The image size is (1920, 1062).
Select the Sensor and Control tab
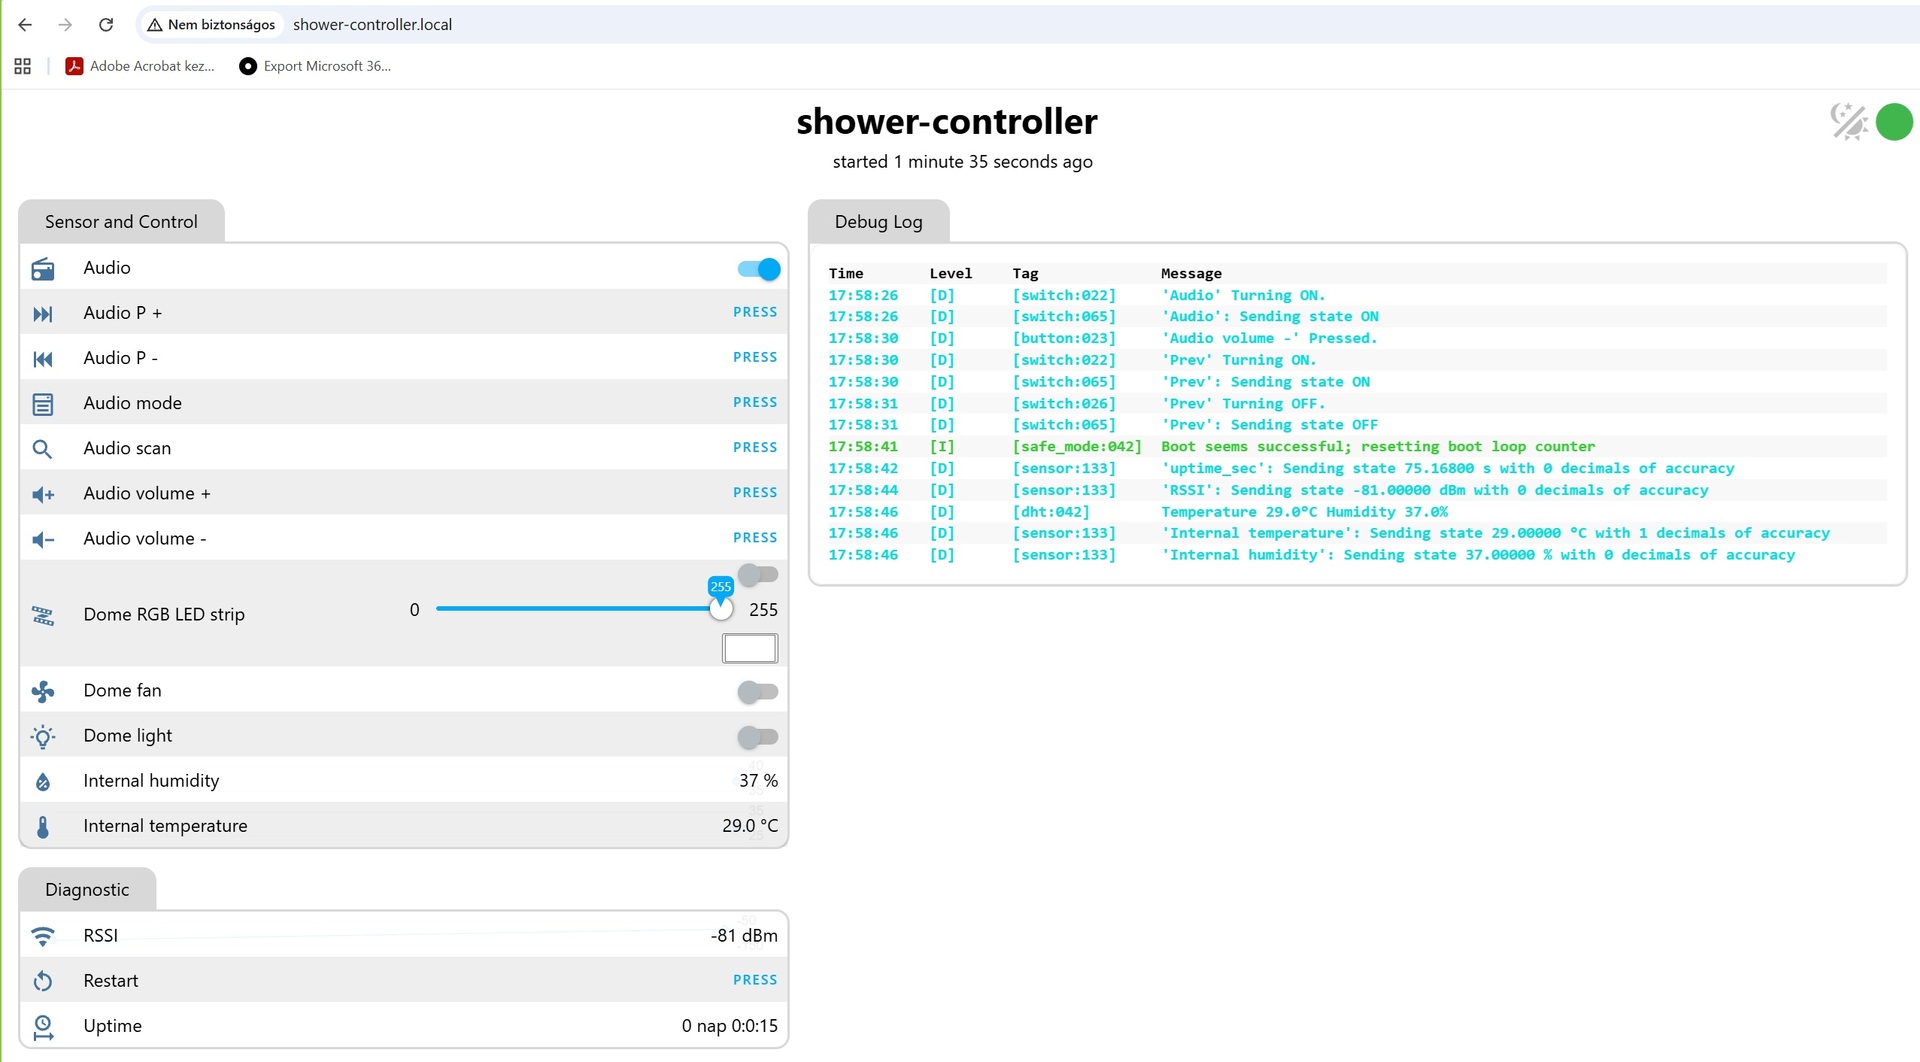coord(121,222)
